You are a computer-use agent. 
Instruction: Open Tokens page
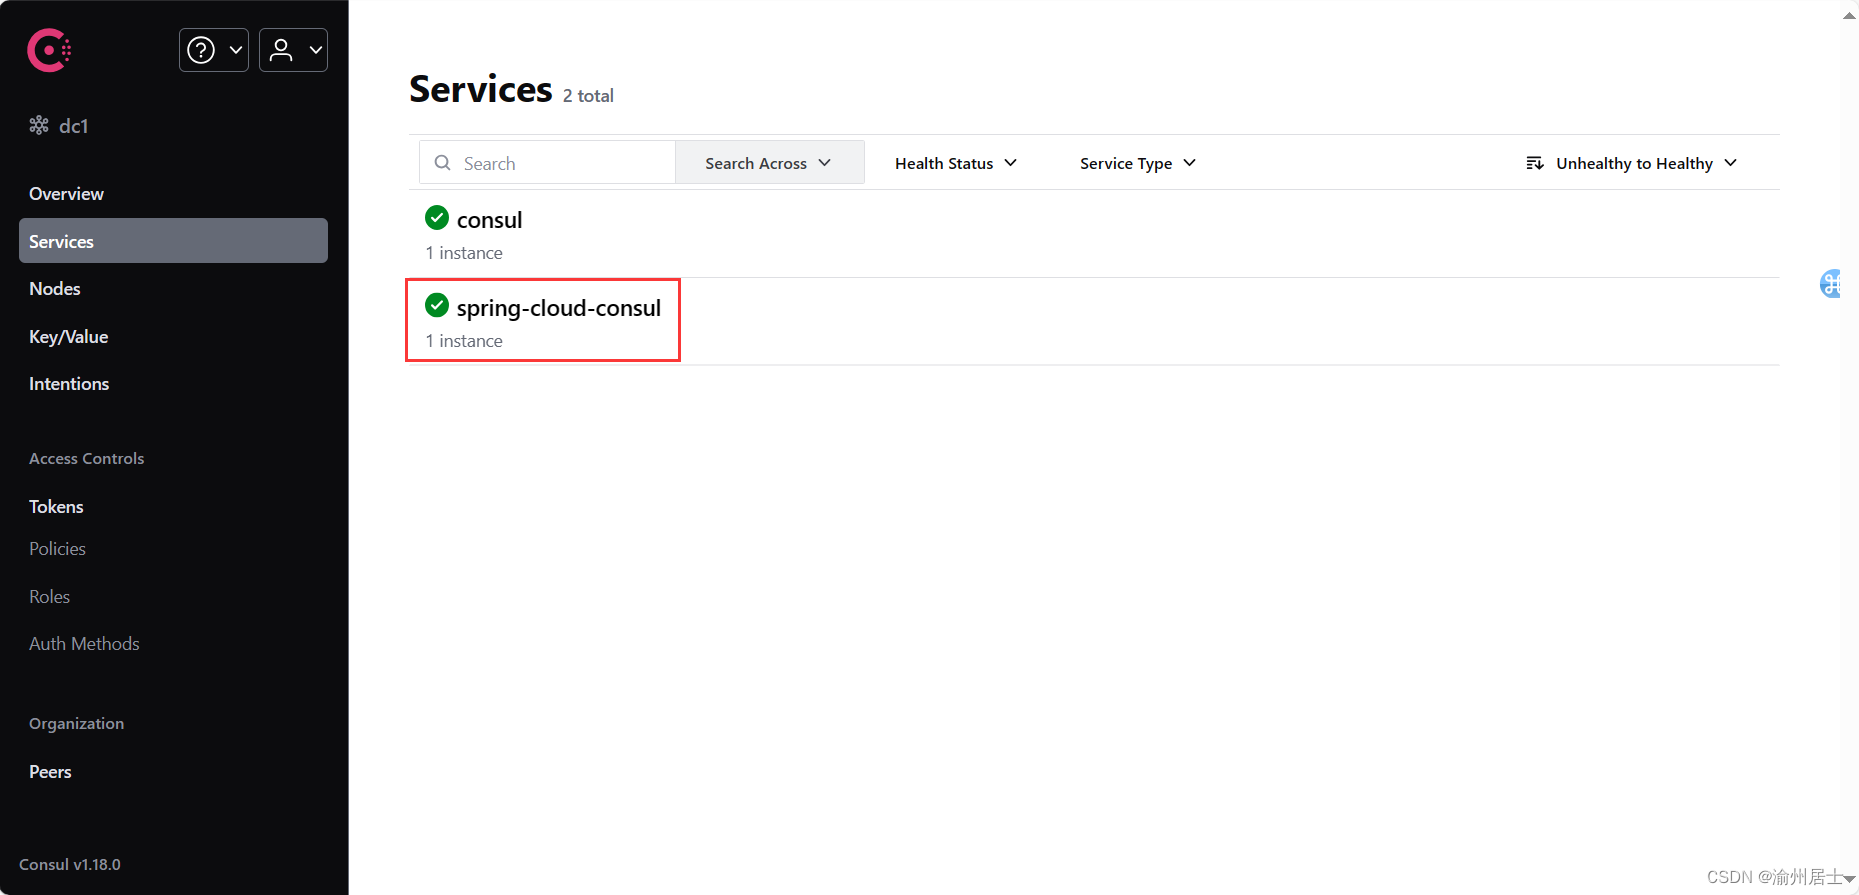[56, 507]
